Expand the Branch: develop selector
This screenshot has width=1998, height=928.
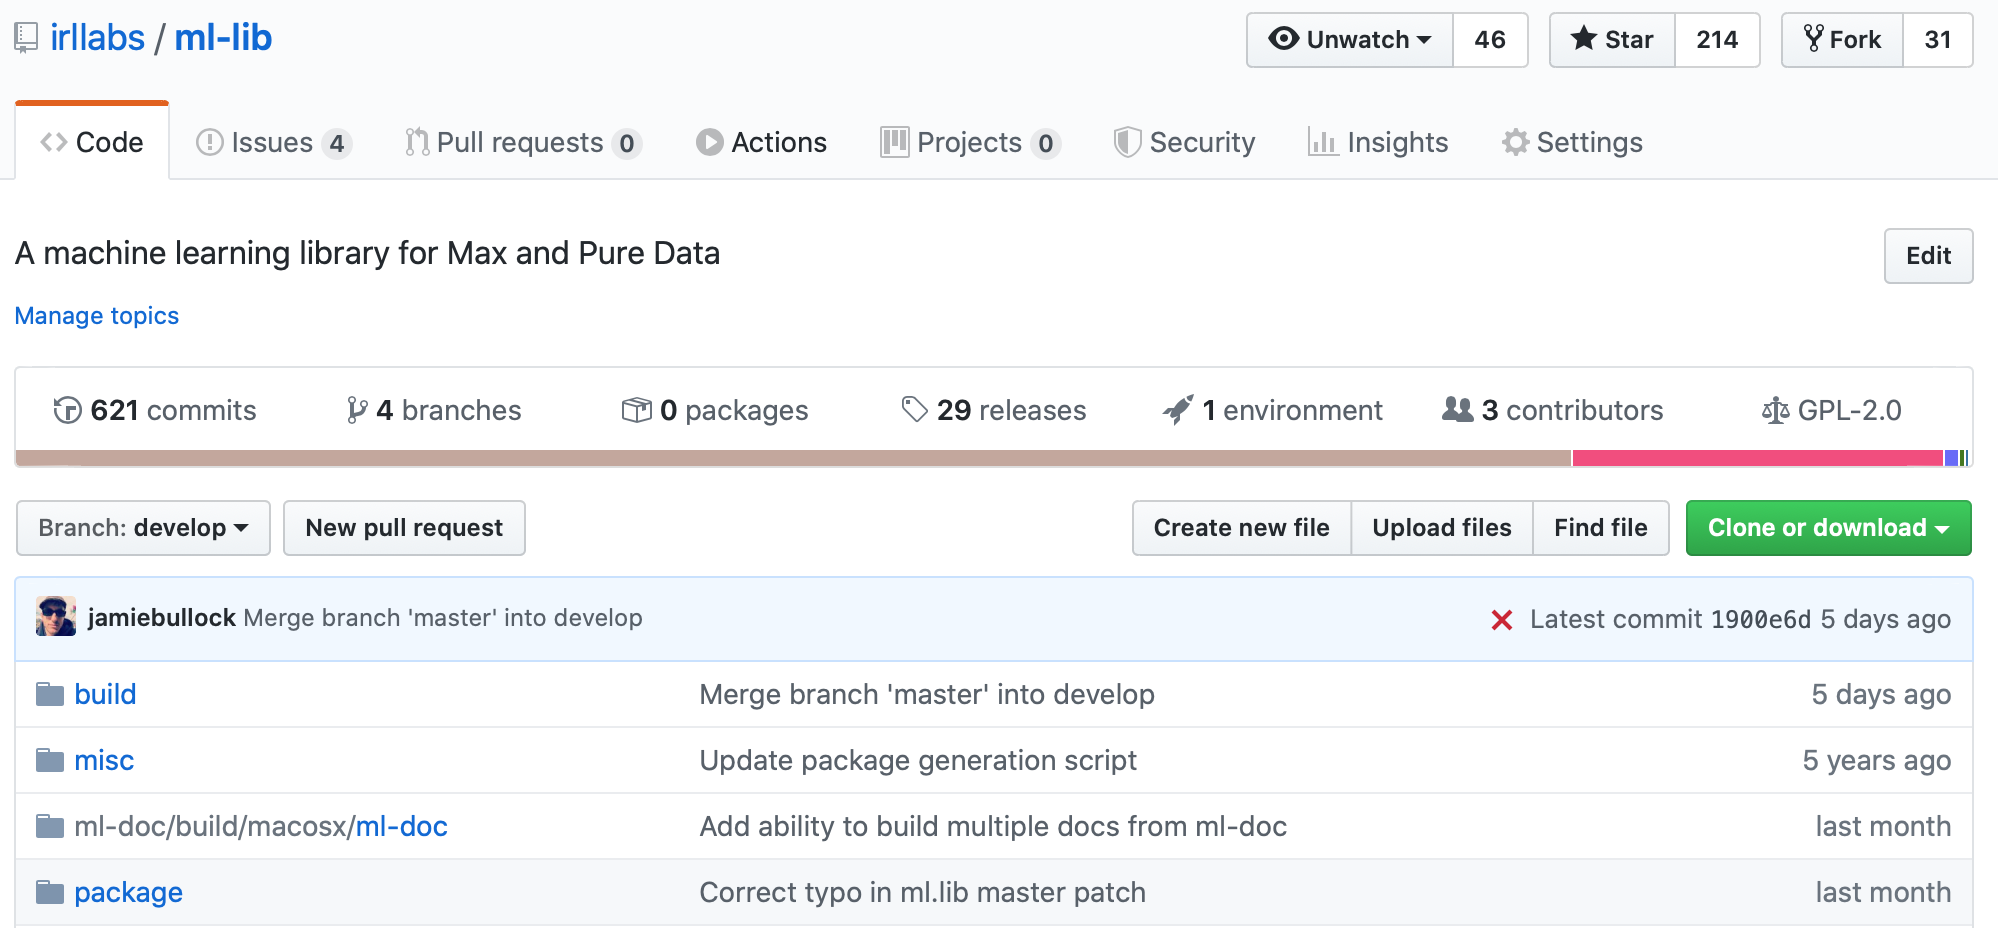point(143,528)
